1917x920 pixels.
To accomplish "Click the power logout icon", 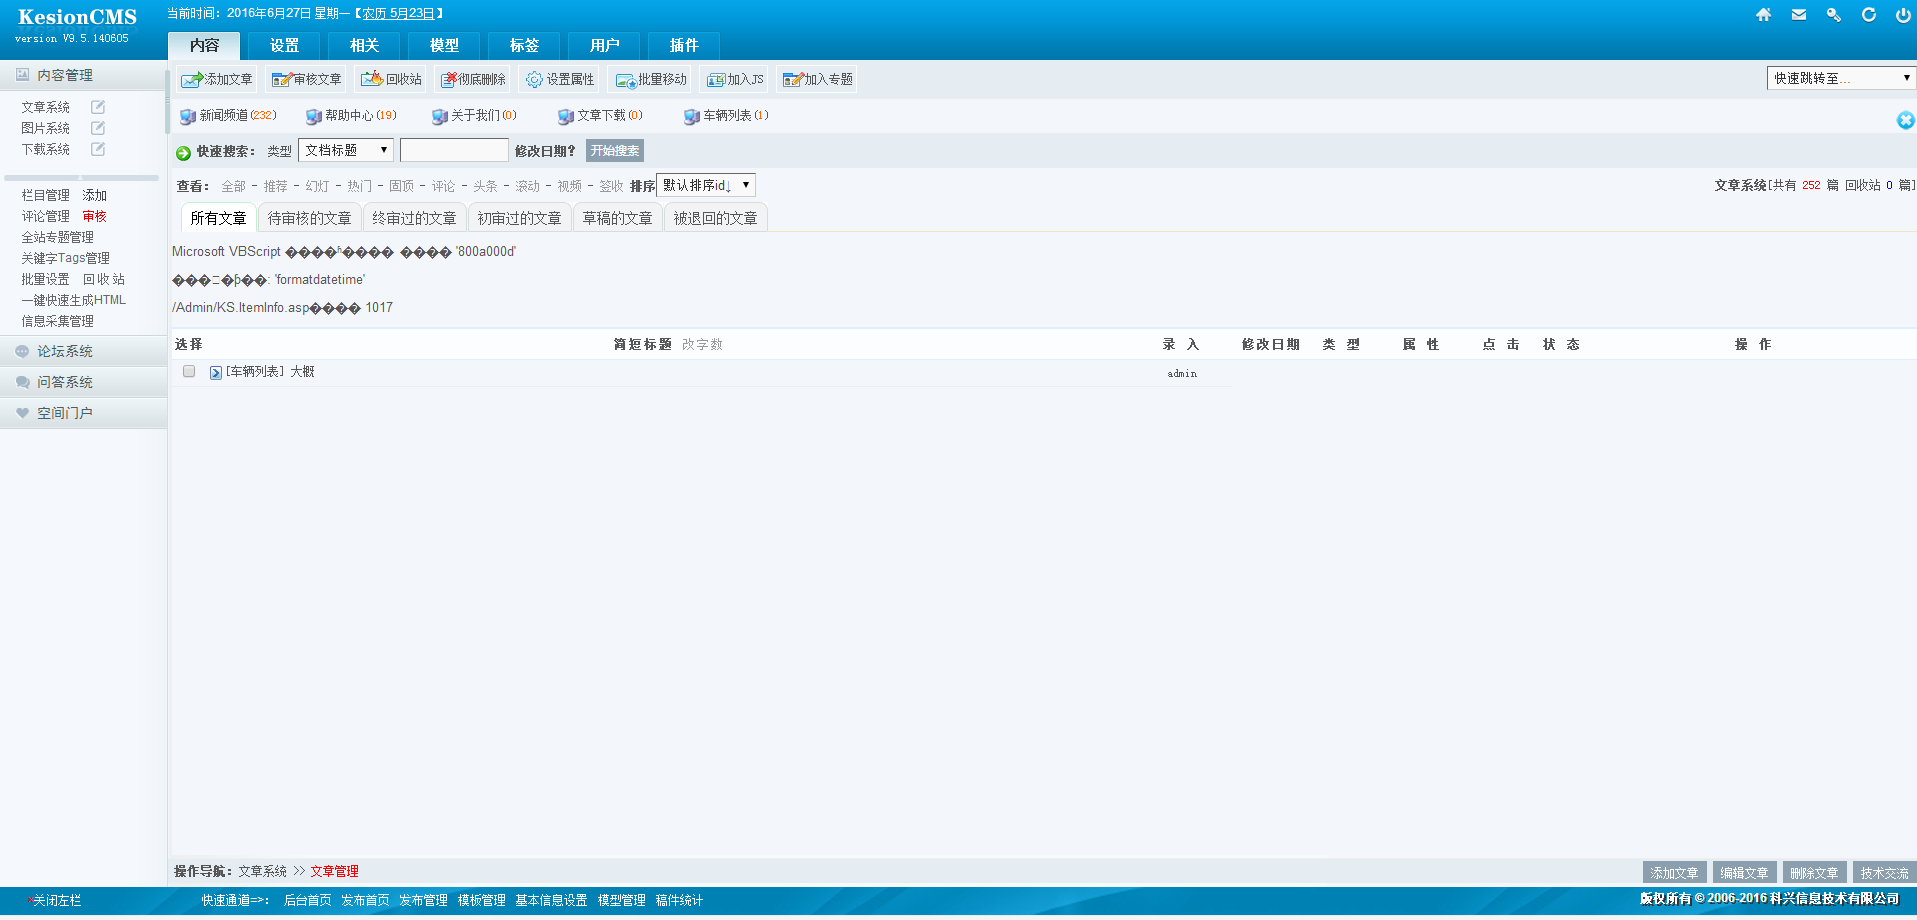I will pos(1903,15).
